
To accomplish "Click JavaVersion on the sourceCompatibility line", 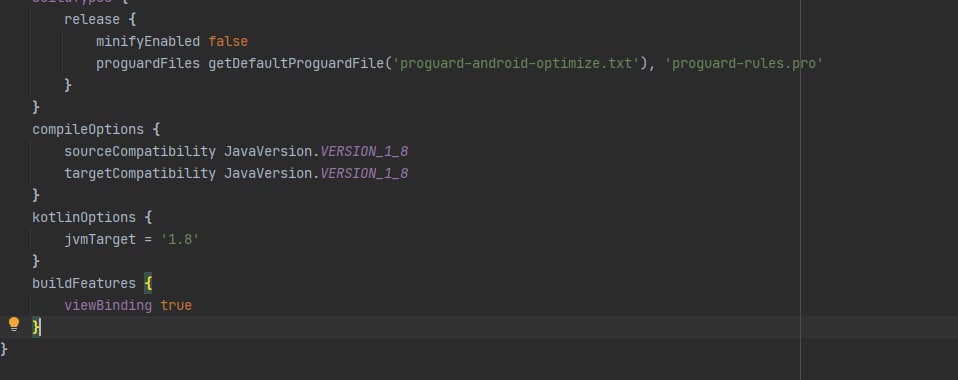I will [268, 152].
